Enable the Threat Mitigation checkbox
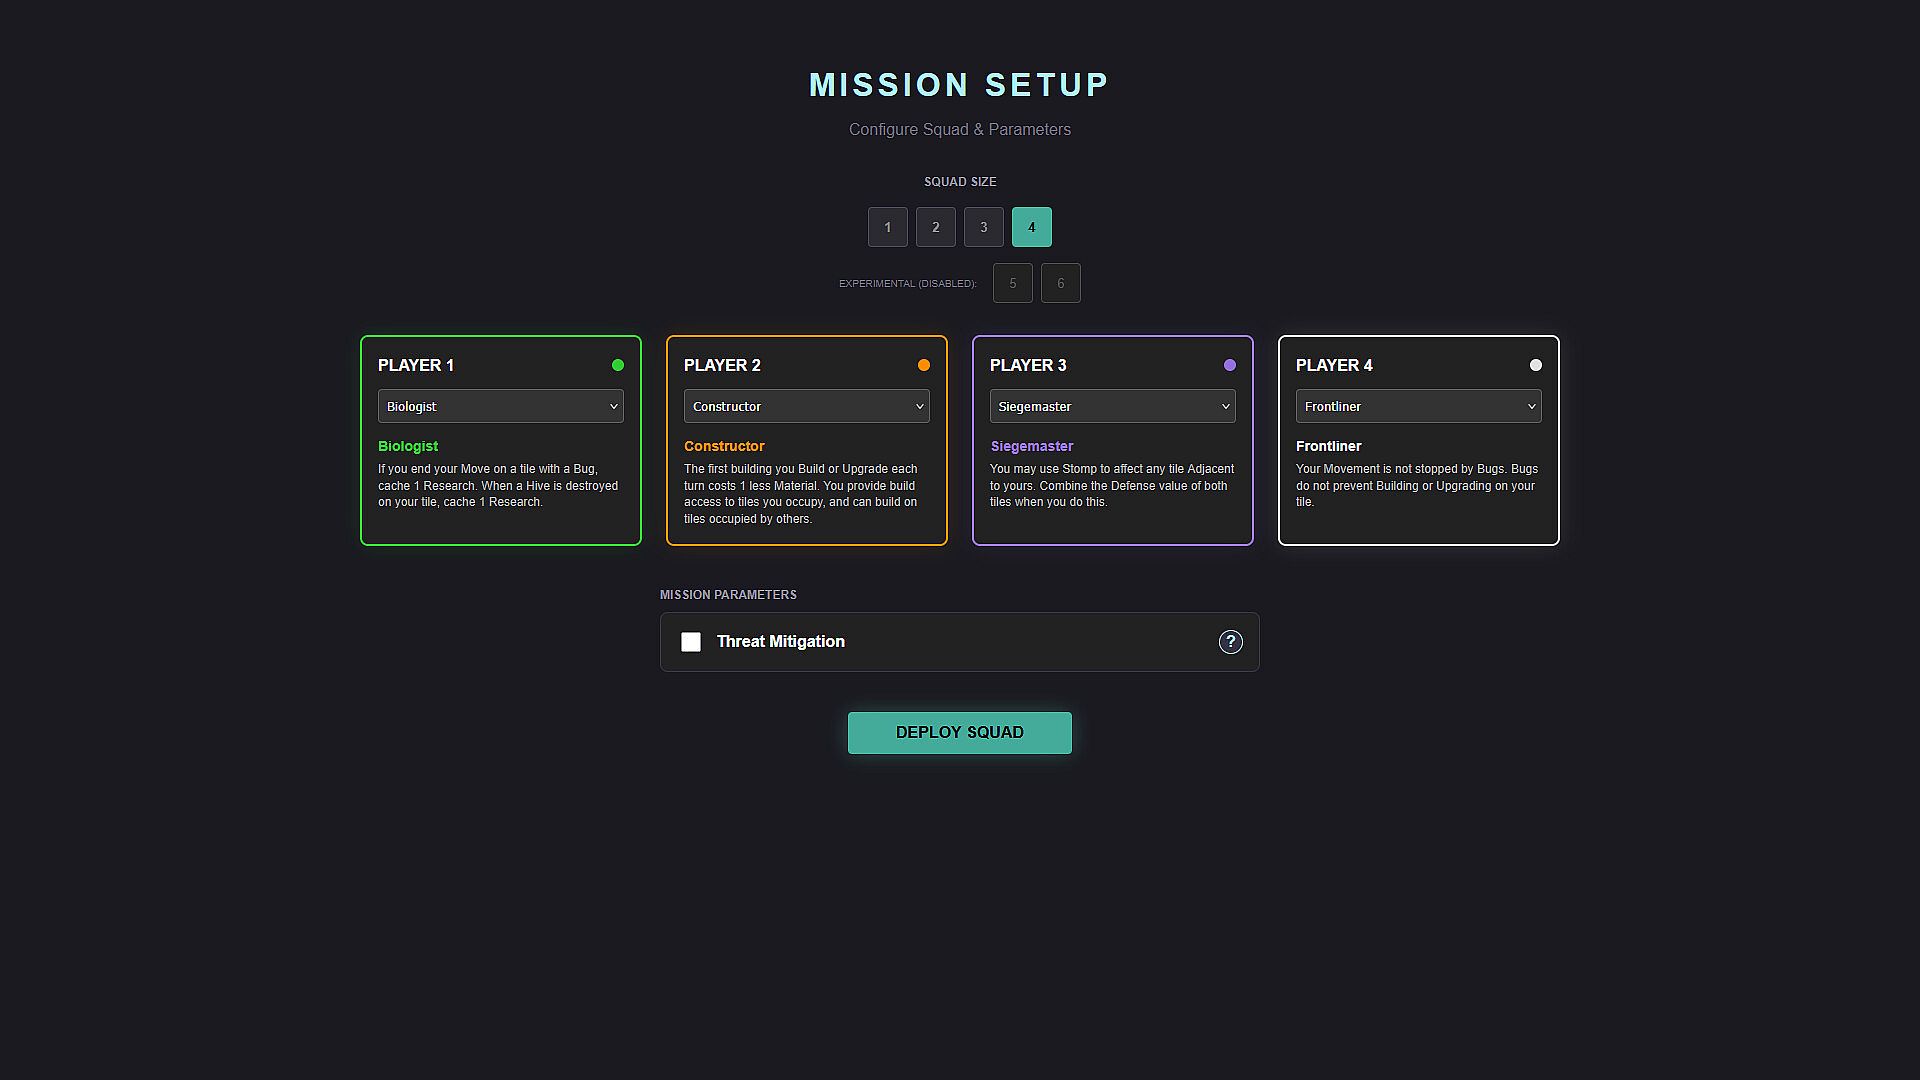The image size is (1920, 1080). tap(691, 642)
